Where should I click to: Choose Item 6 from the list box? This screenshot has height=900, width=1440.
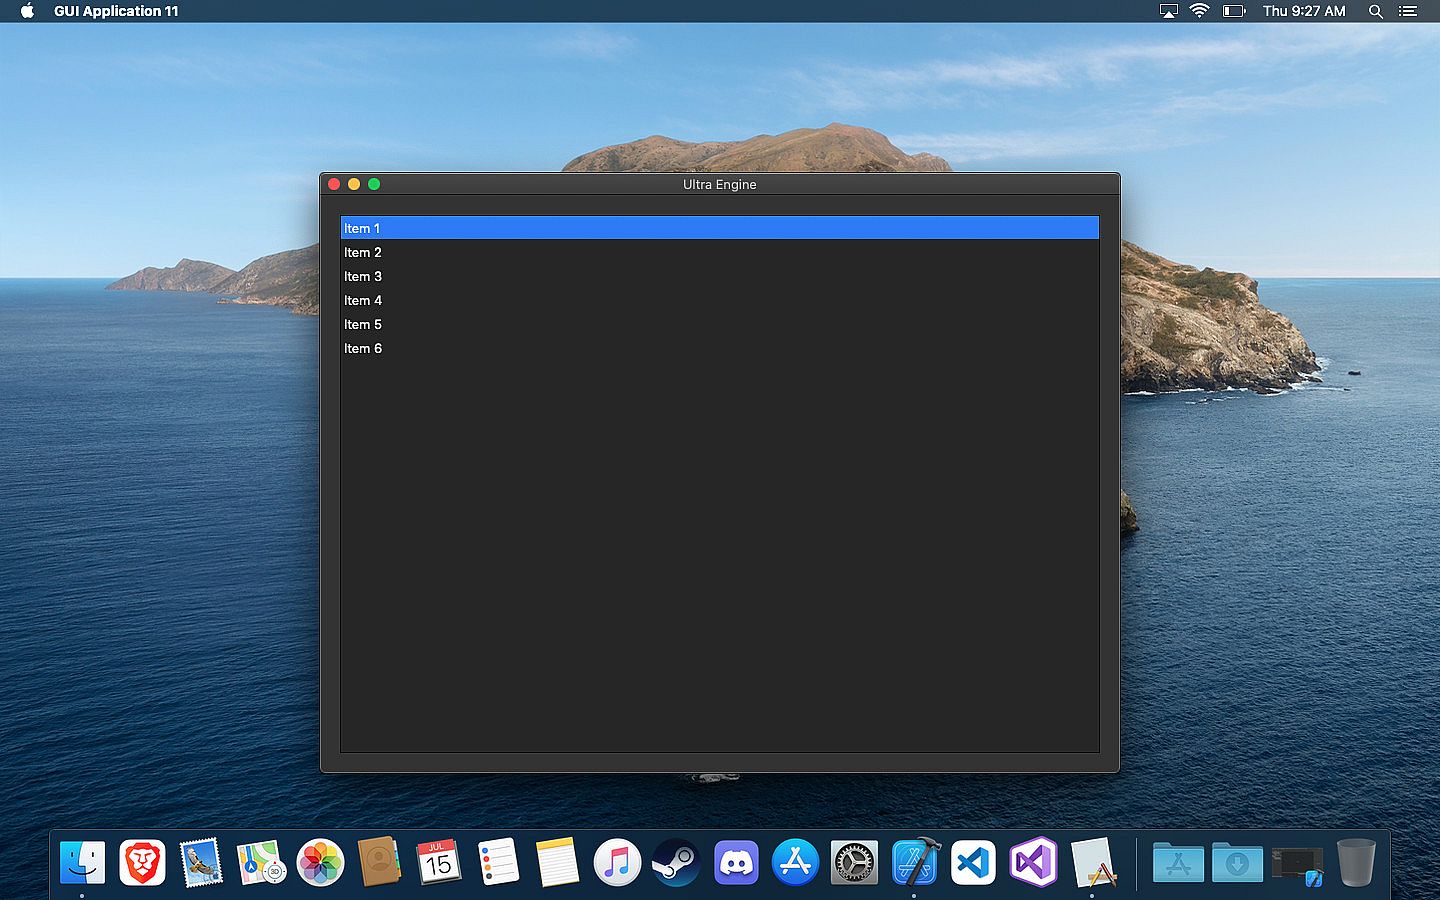point(363,348)
